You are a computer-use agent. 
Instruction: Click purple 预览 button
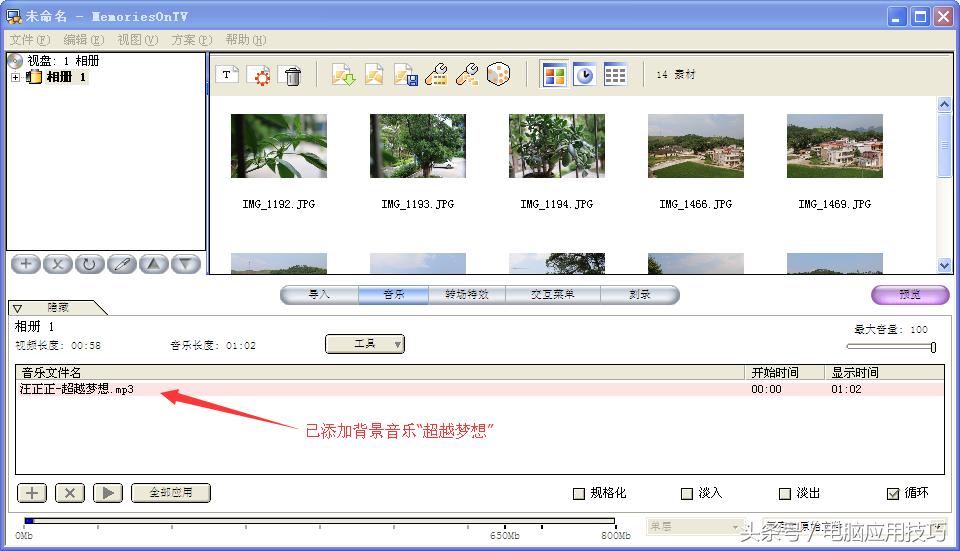click(910, 294)
